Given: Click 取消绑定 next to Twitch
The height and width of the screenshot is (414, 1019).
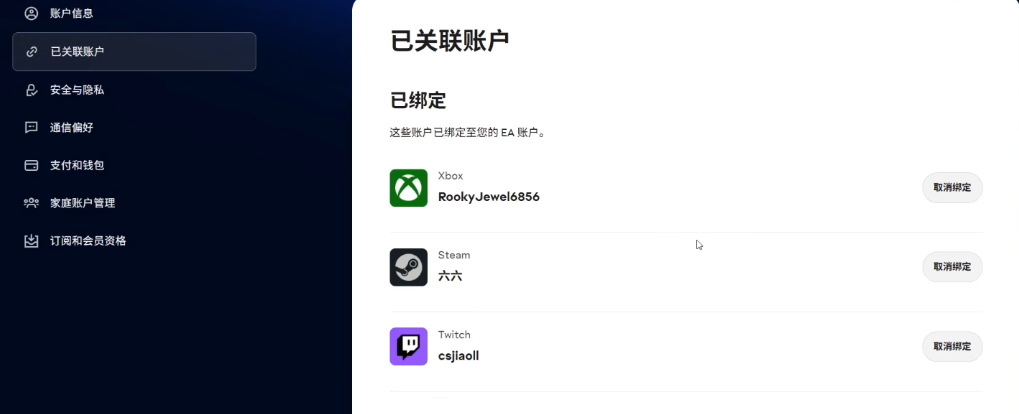Looking at the screenshot, I should [951, 346].
